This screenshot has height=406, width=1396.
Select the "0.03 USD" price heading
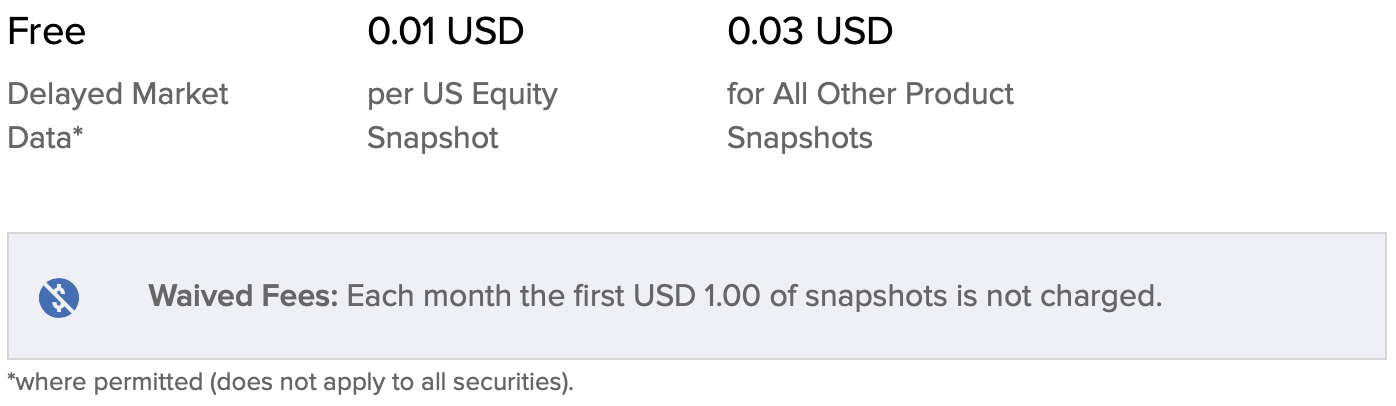click(x=810, y=32)
